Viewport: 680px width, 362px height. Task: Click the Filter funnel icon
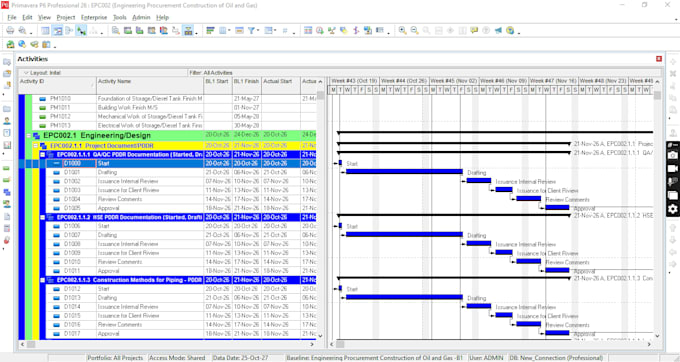tap(251, 30)
